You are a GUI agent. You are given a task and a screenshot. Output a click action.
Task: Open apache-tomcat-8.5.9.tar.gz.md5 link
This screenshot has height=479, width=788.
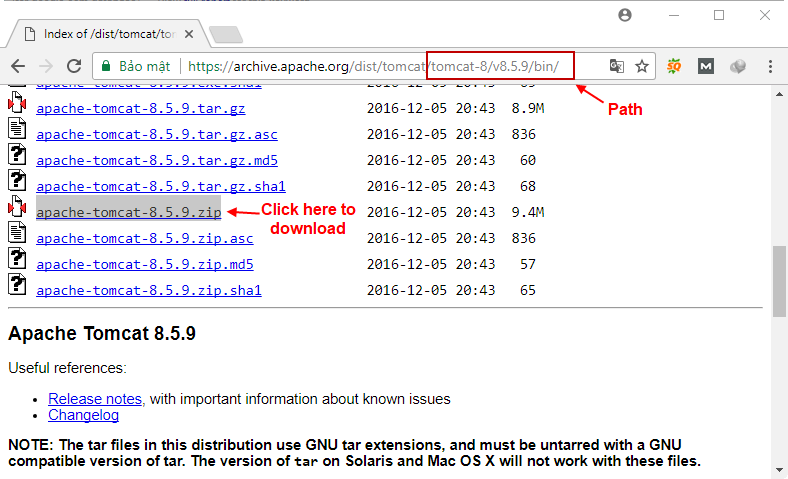coord(157,161)
